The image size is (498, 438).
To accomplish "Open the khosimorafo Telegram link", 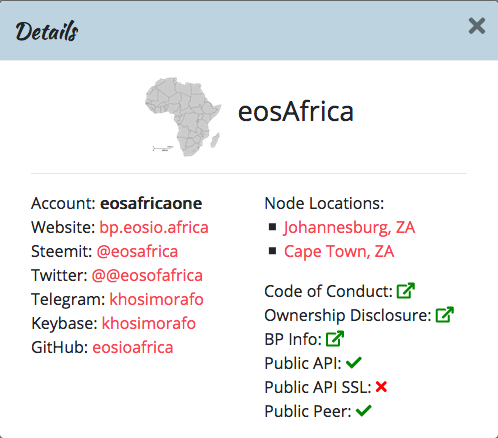I will point(157,299).
